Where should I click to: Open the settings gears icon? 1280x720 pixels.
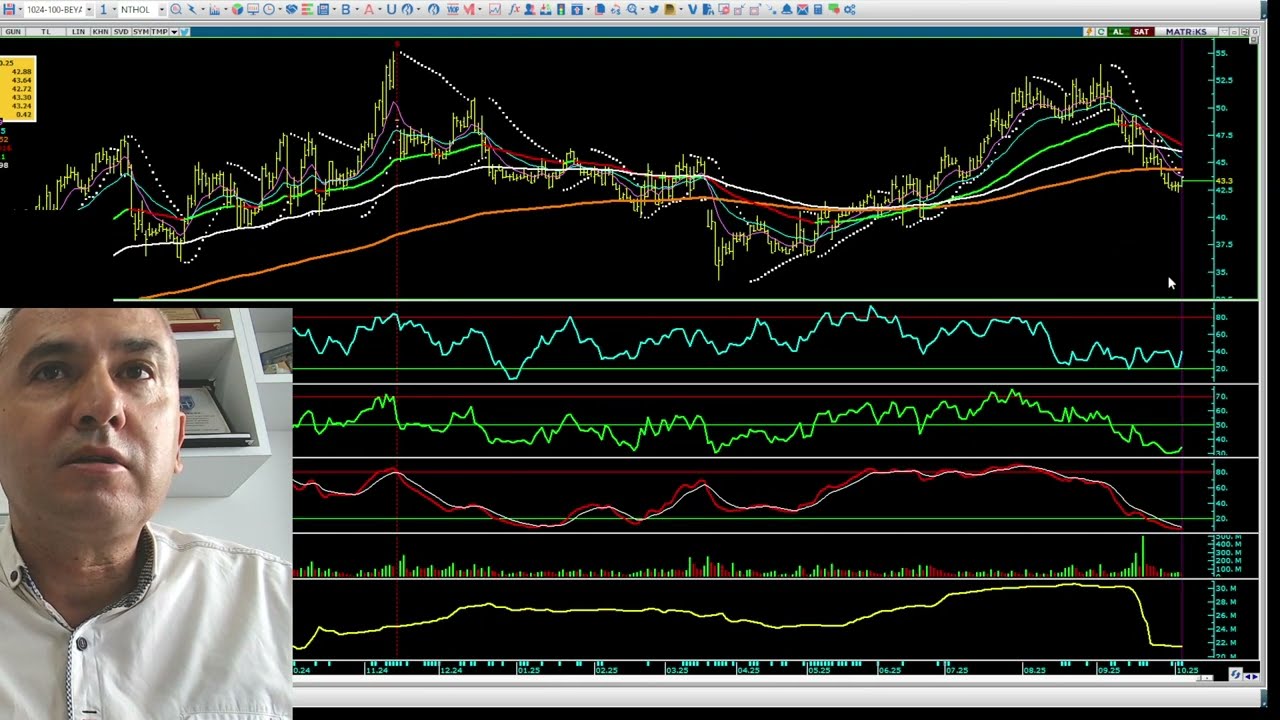(849, 9)
